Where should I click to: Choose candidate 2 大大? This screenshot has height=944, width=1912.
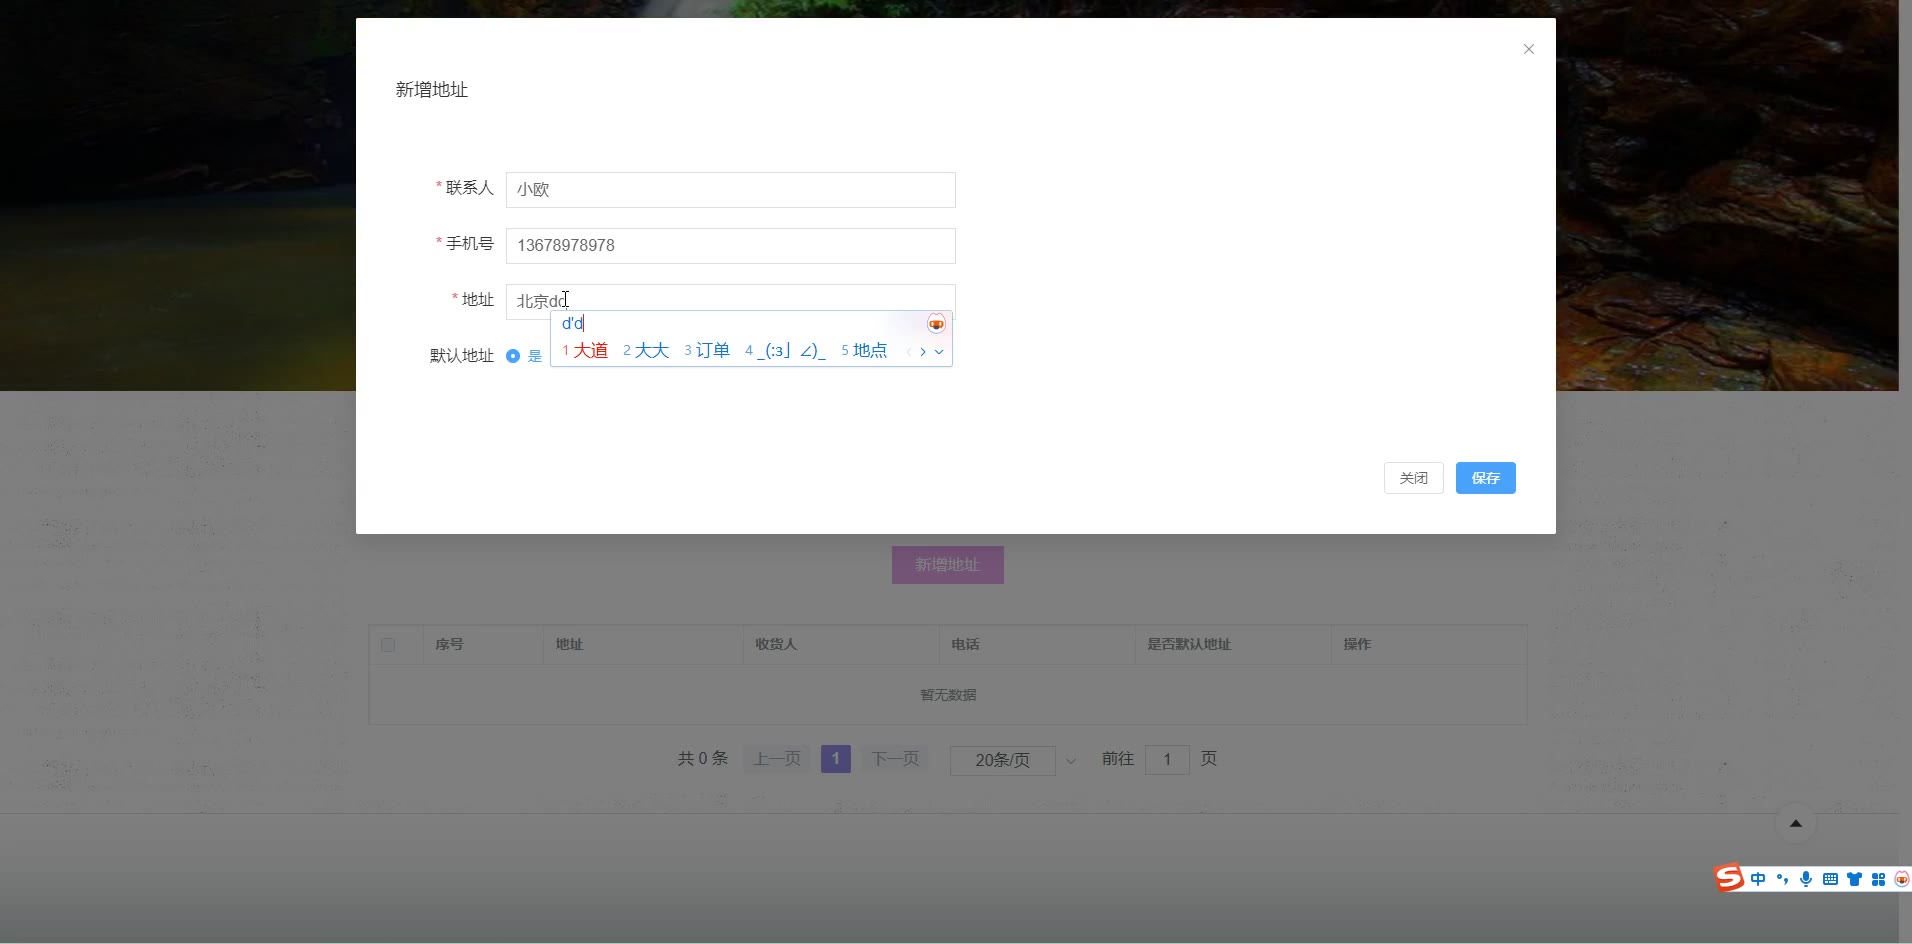coord(646,351)
